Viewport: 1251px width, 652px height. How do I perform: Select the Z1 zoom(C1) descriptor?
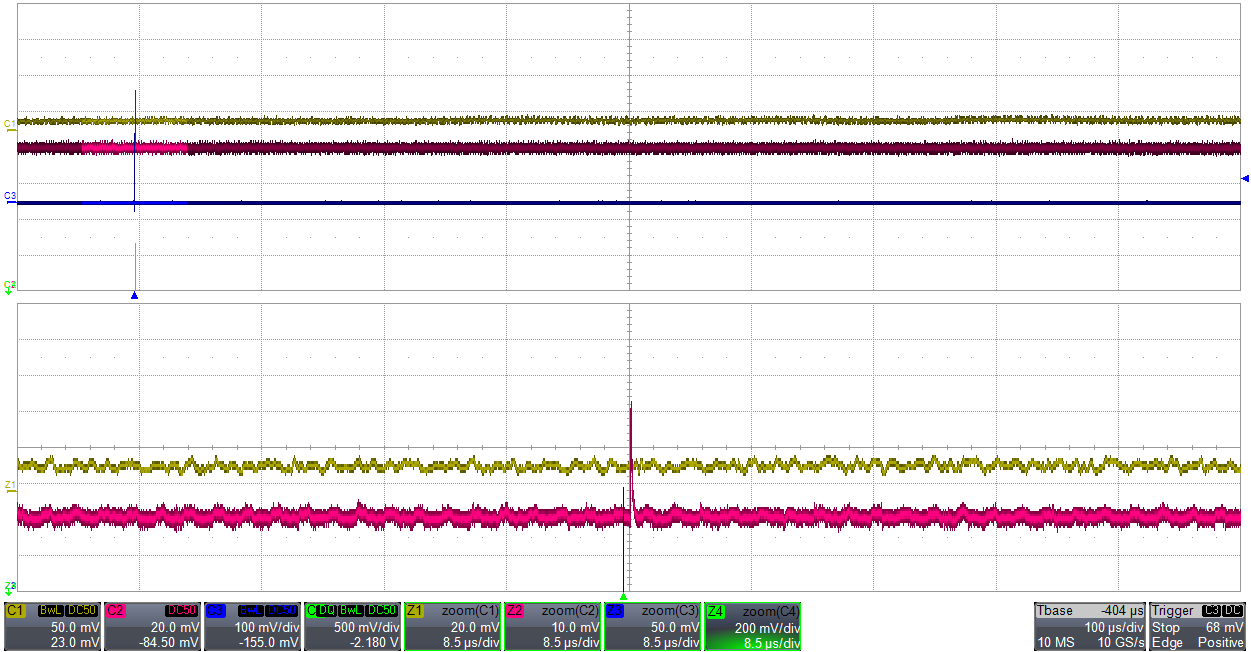pyautogui.click(x=453, y=626)
